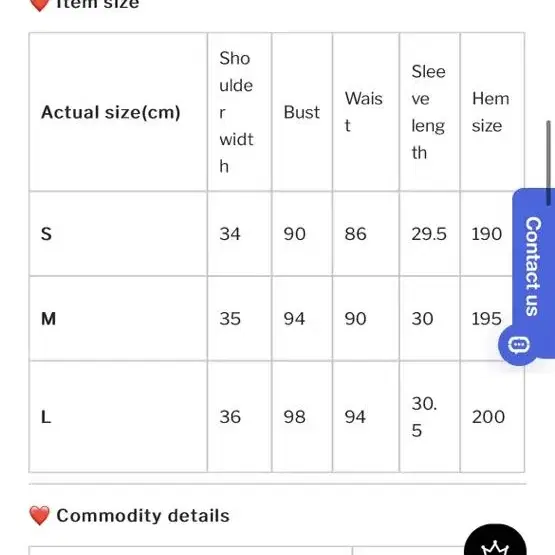Click the Waist column header
The height and width of the screenshot is (555, 555).
click(x=366, y=112)
